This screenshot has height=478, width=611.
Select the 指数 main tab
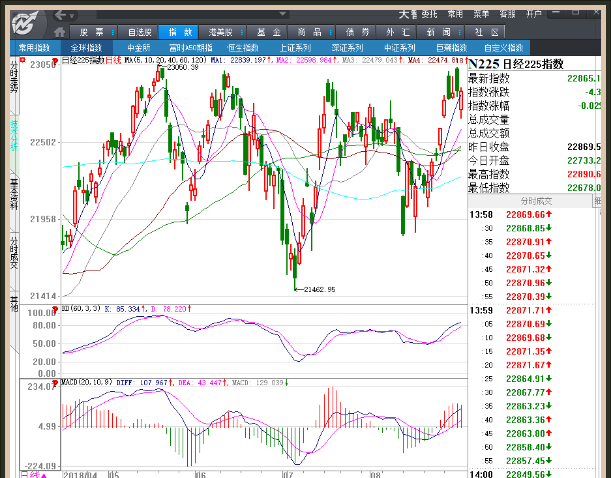tap(180, 32)
